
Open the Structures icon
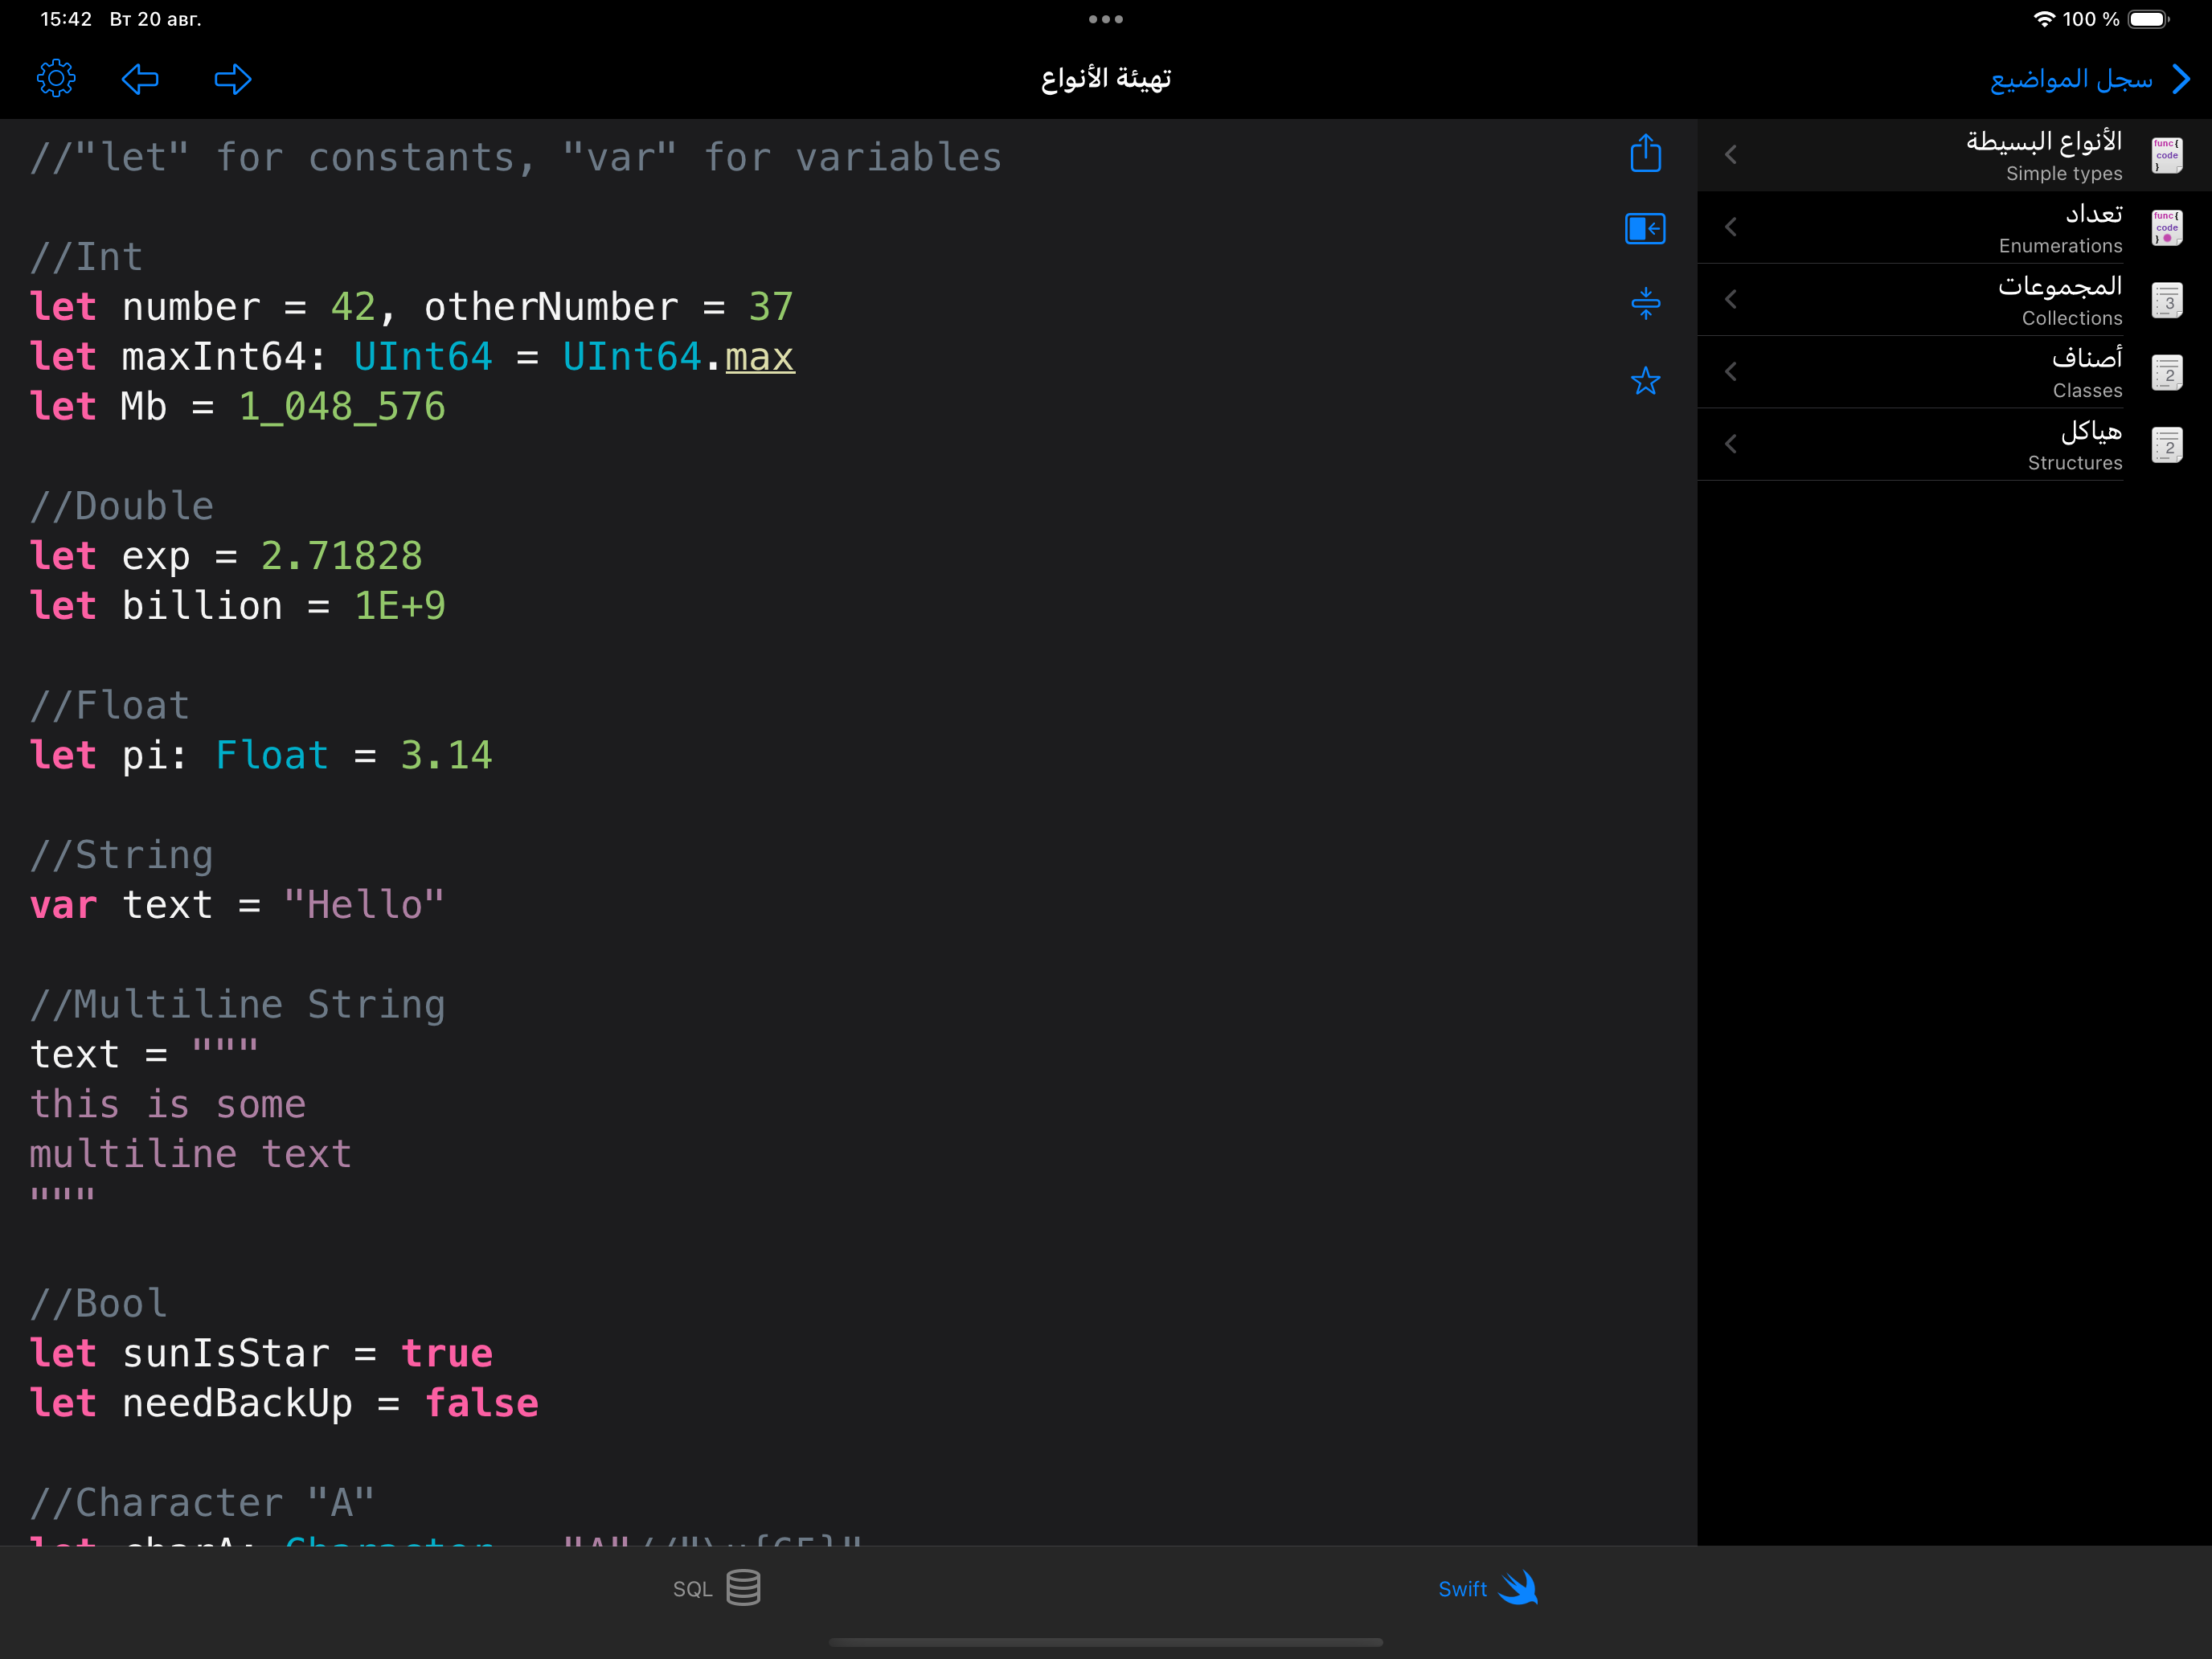pyautogui.click(x=2167, y=444)
